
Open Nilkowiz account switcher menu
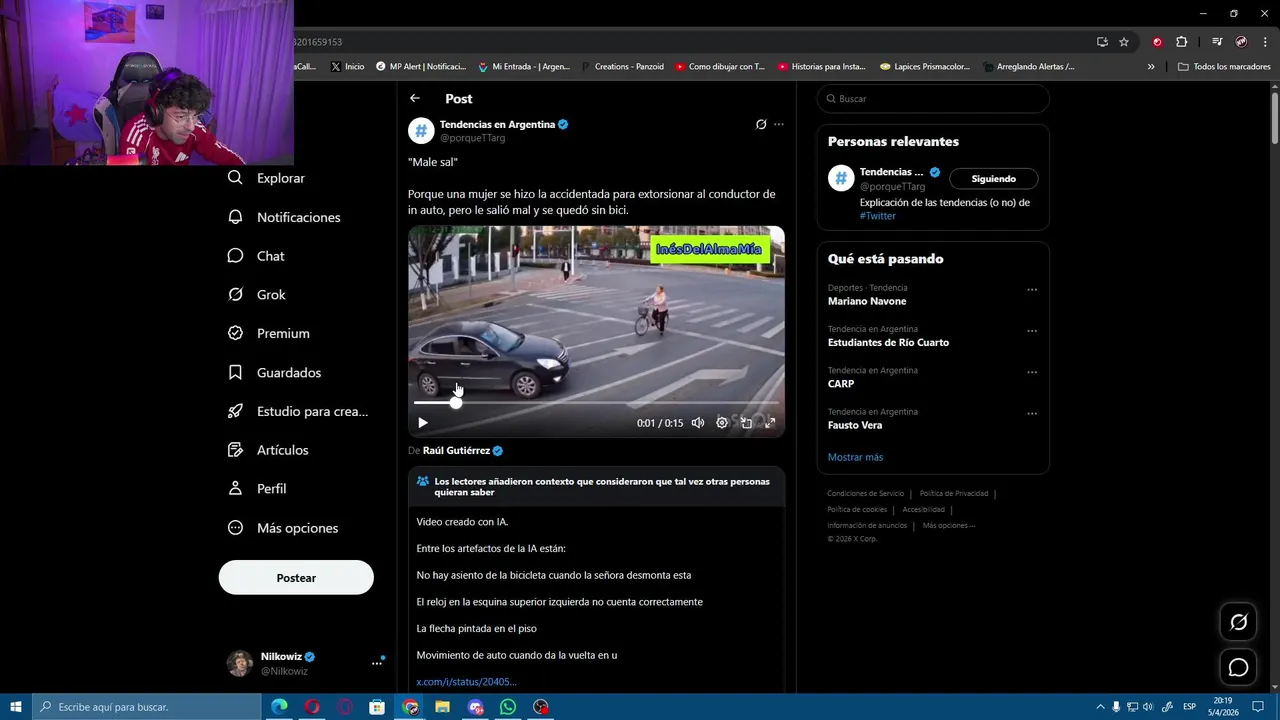coord(376,663)
